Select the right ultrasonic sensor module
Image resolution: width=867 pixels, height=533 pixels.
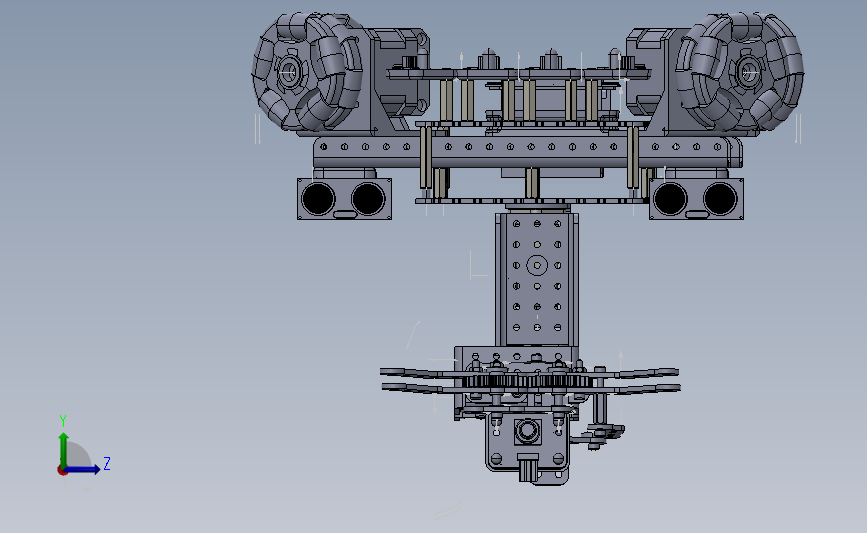pyautogui.click(x=696, y=199)
